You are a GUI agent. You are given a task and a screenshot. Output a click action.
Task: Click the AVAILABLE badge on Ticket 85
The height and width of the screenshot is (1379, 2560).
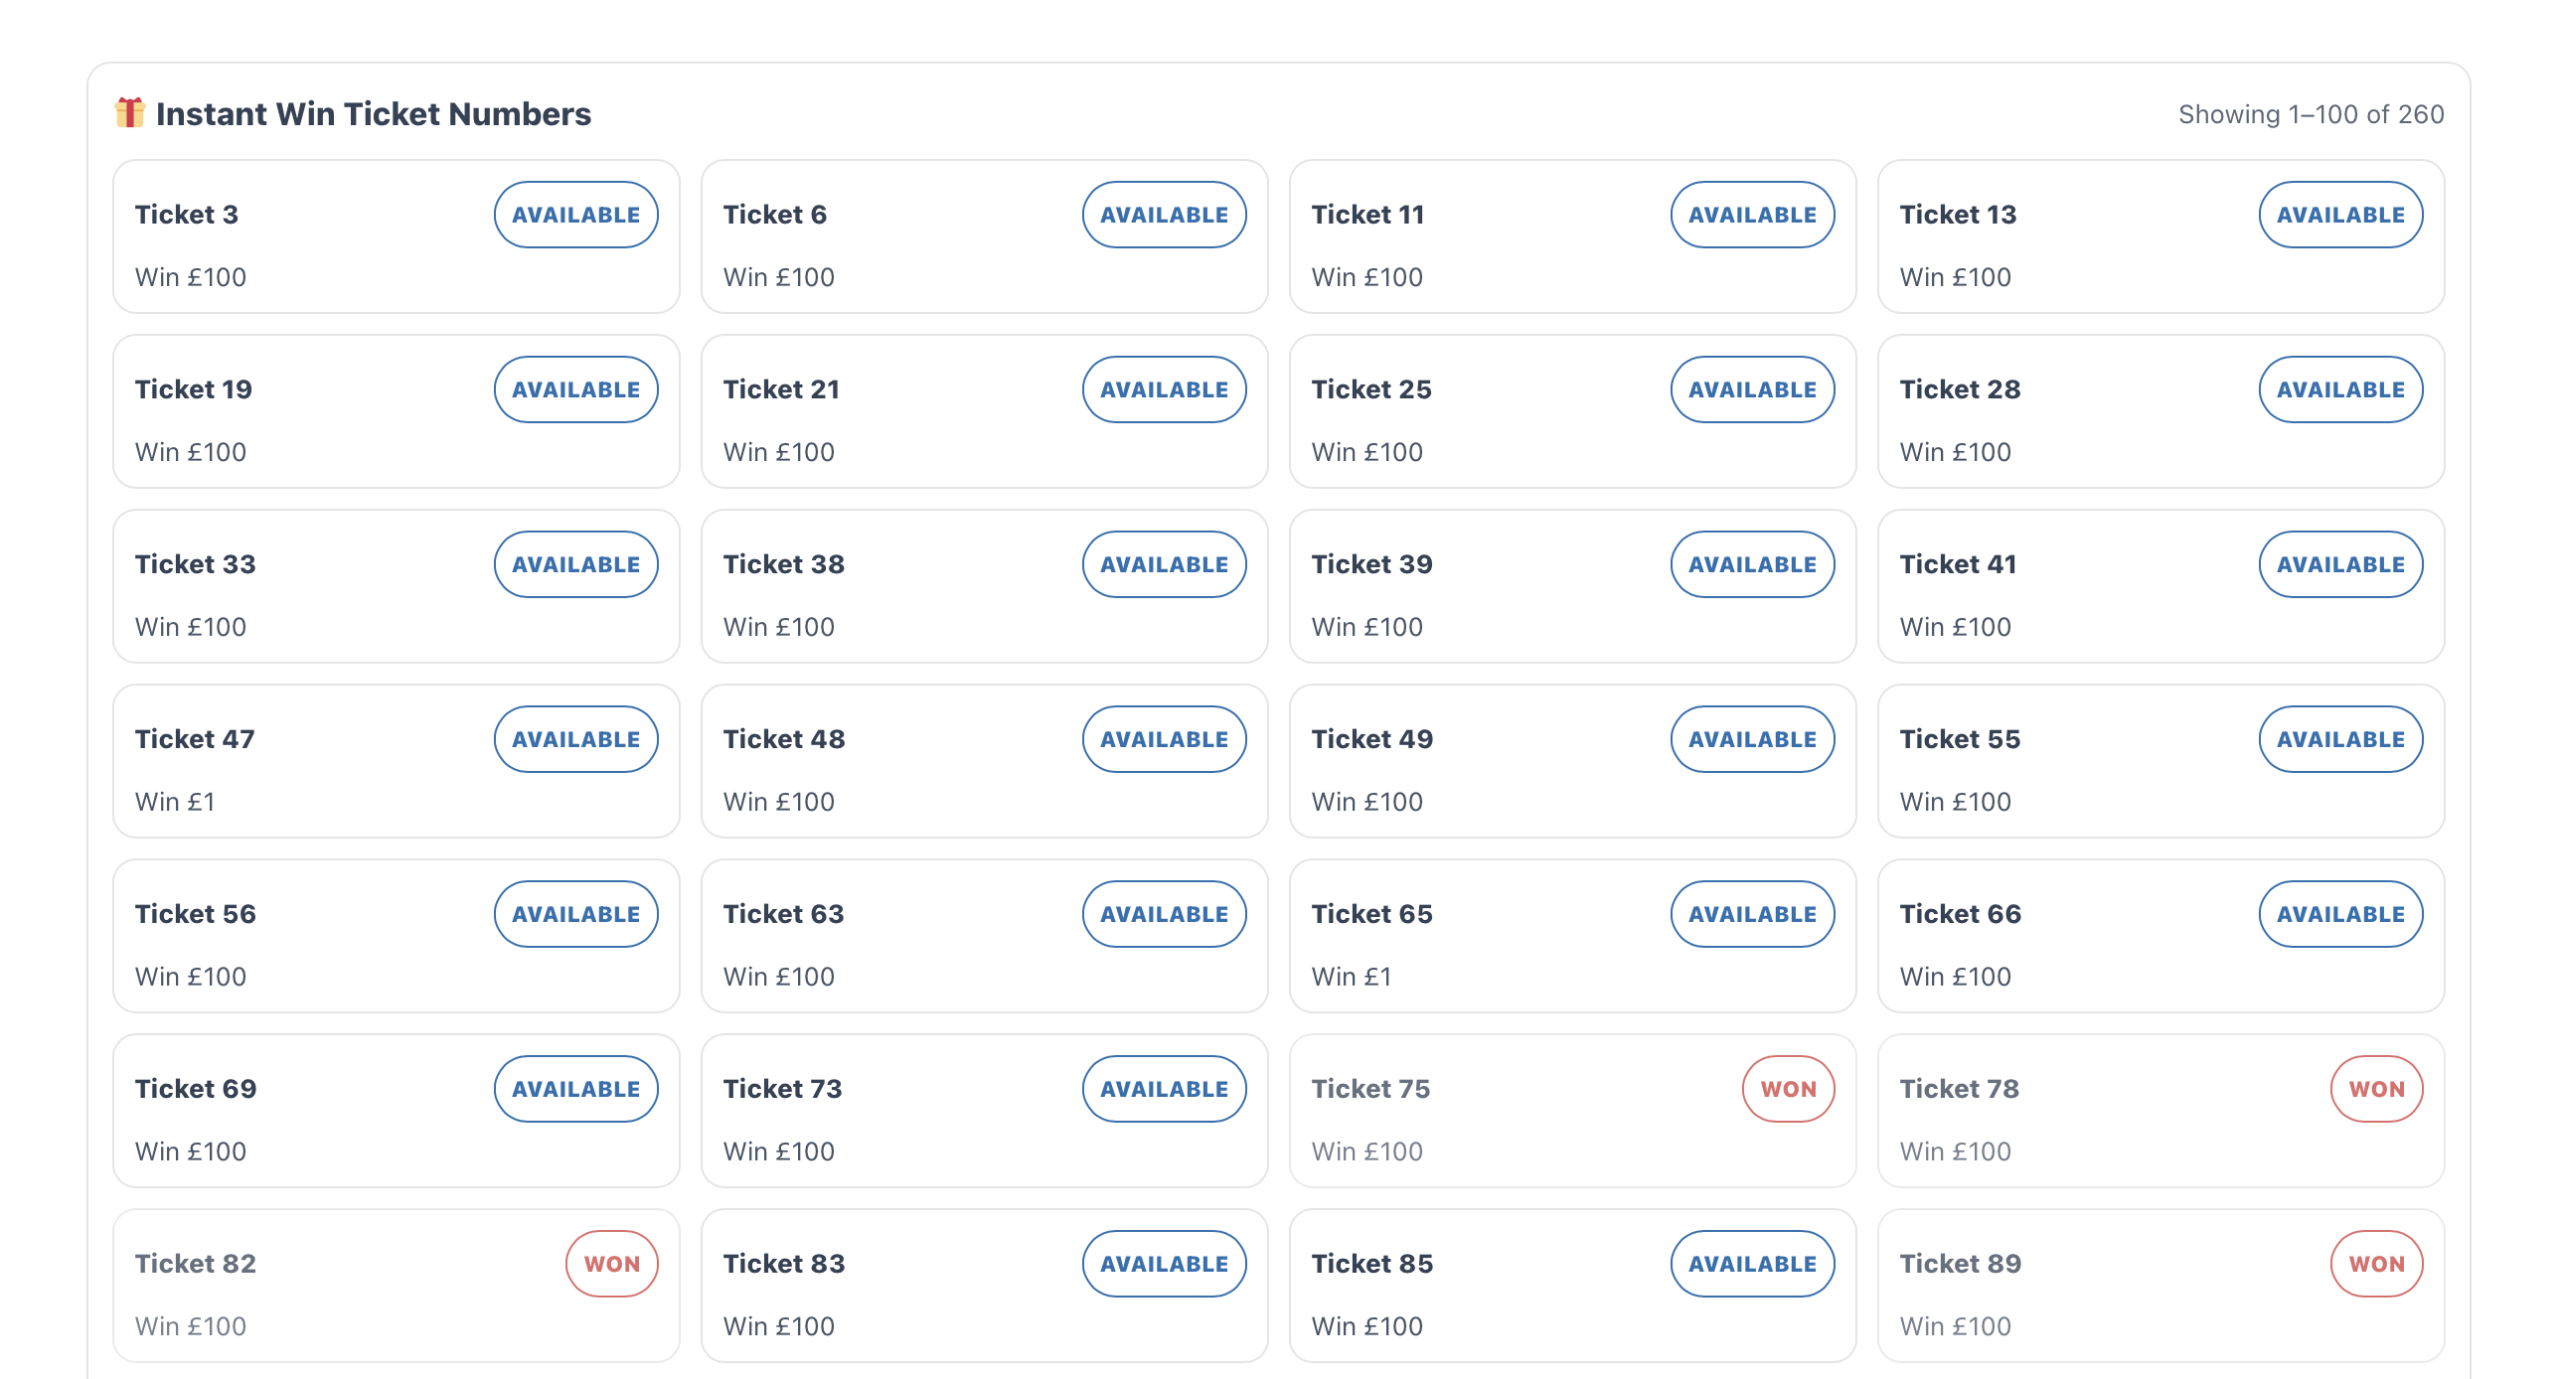click(1752, 1263)
